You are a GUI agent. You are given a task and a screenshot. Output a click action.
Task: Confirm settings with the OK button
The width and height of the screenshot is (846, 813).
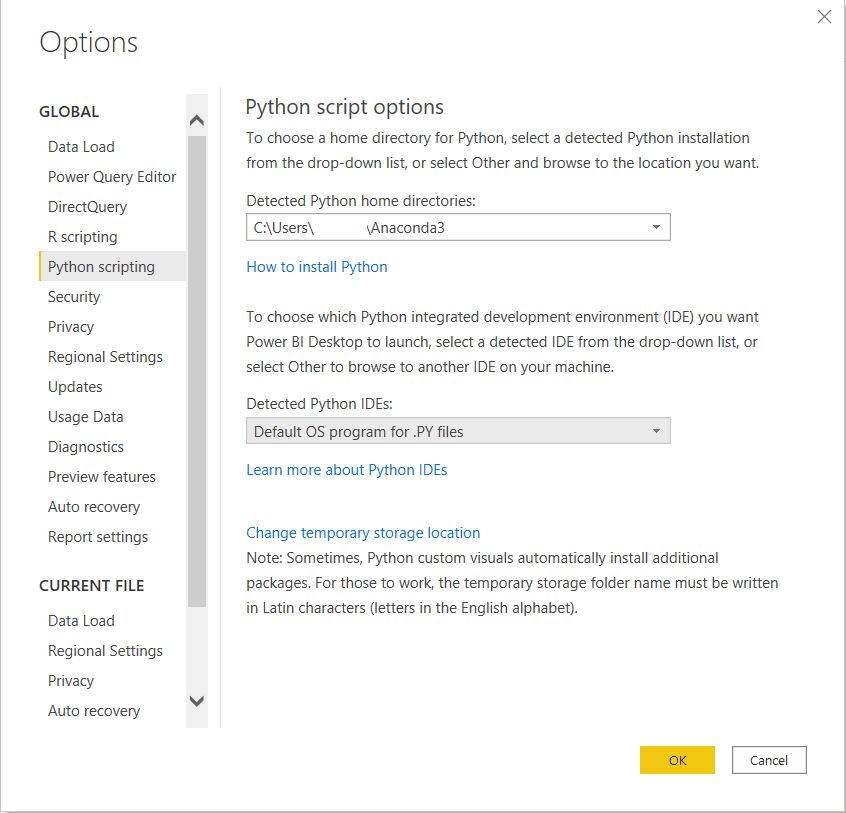(x=677, y=760)
